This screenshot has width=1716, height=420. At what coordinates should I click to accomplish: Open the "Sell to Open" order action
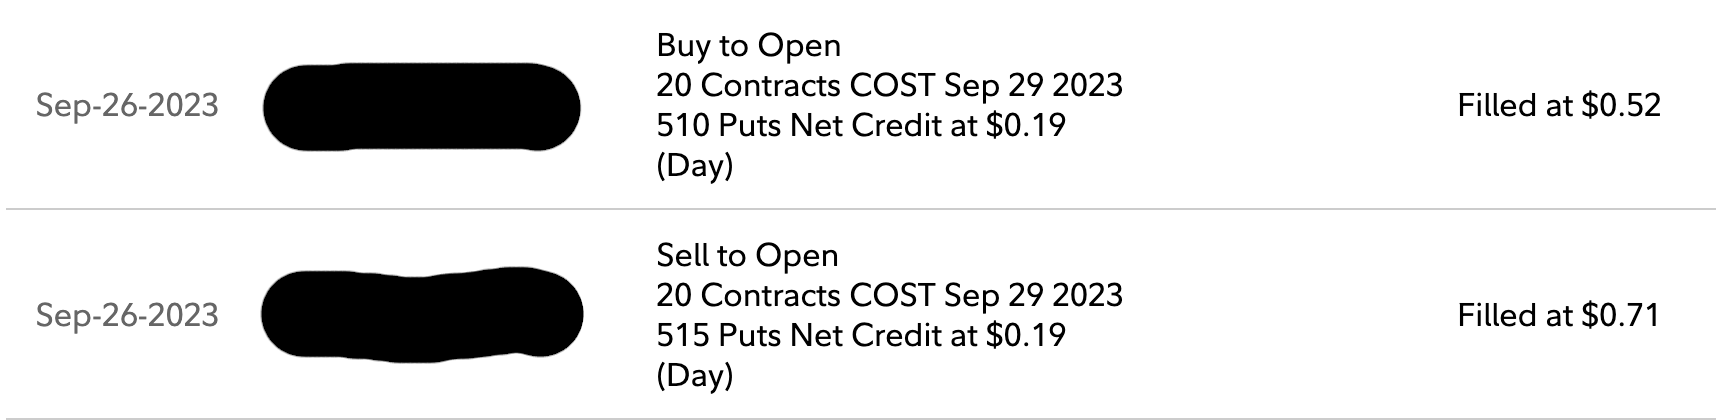[x=747, y=255]
